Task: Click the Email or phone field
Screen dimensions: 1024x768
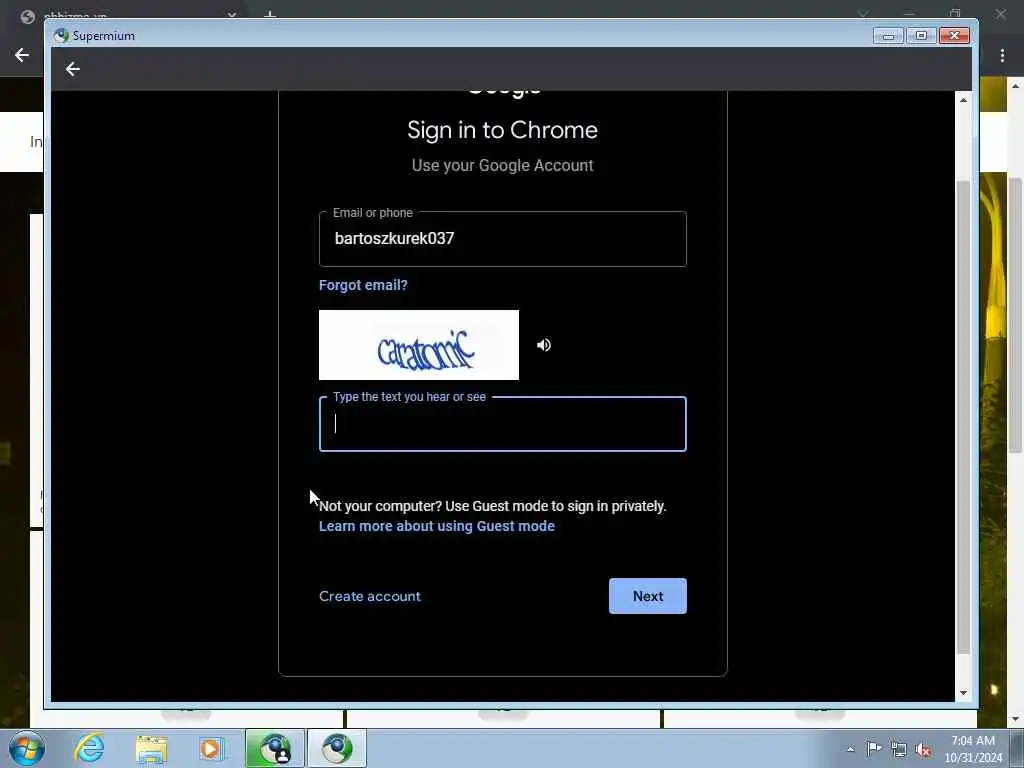Action: [502, 238]
